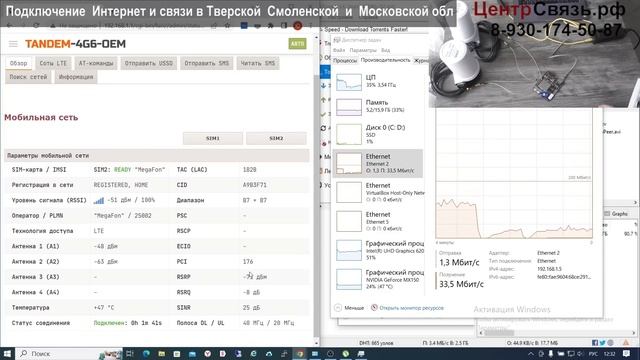640x360 pixels.
Task: Show hidden system tray icons
Action: pos(531,353)
